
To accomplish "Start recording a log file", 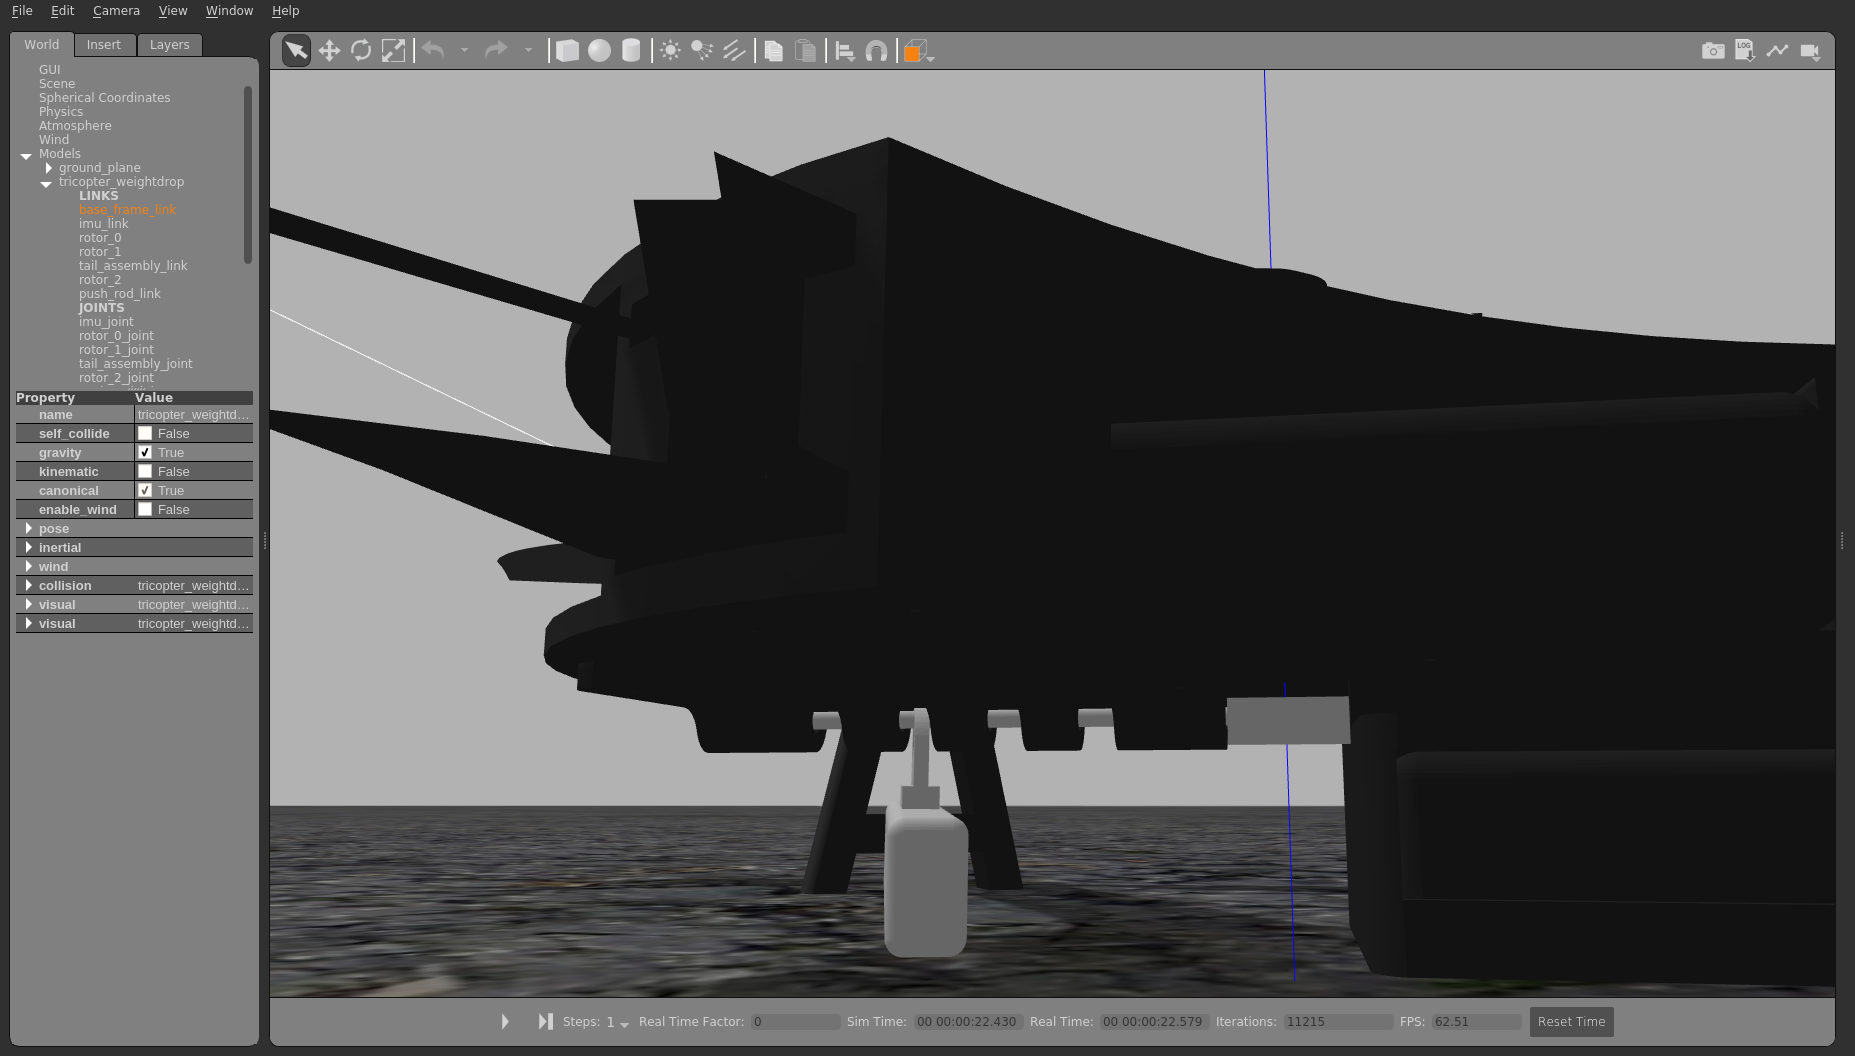I will click(x=1745, y=50).
